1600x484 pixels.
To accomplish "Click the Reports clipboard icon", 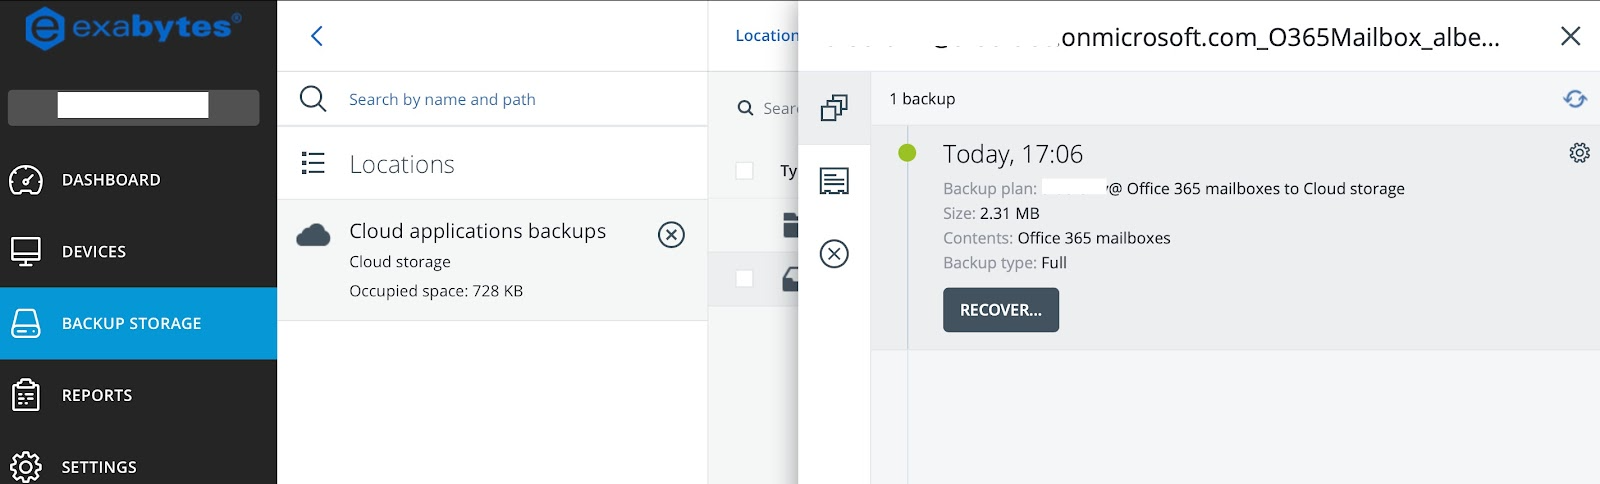I will pos(26,396).
